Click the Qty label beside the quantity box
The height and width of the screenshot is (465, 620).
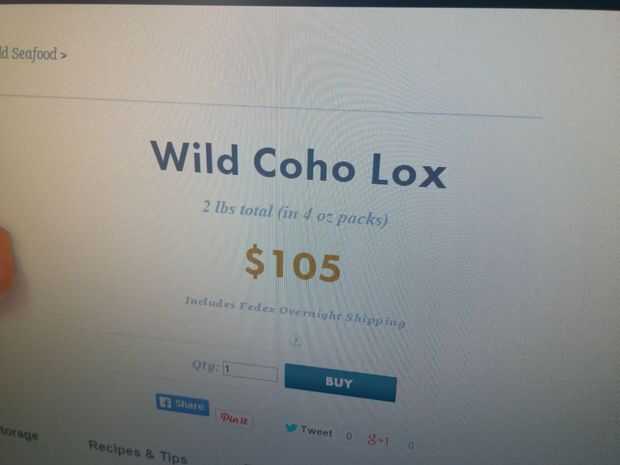tap(205, 365)
